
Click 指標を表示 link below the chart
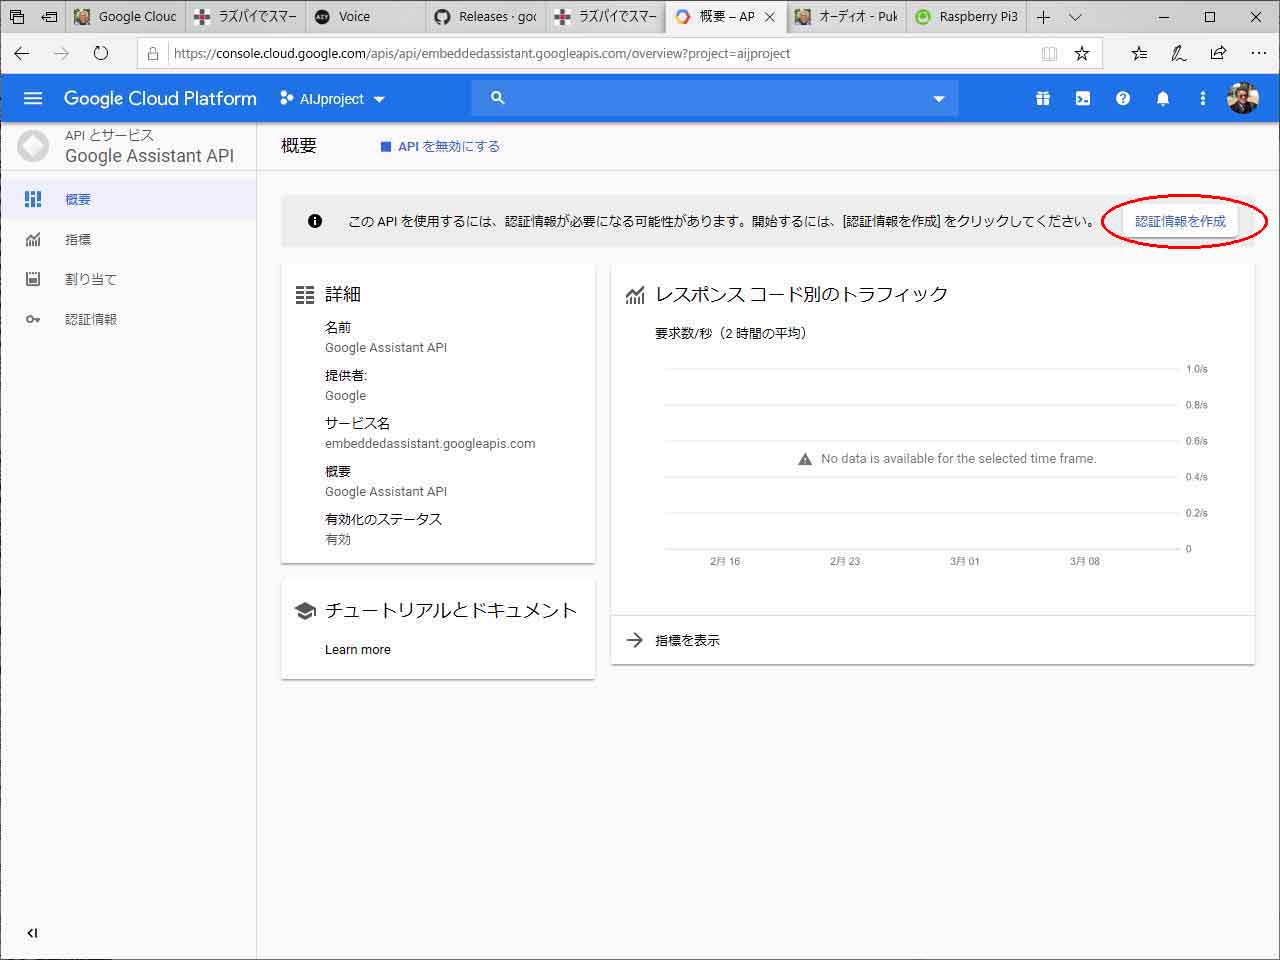click(x=687, y=640)
